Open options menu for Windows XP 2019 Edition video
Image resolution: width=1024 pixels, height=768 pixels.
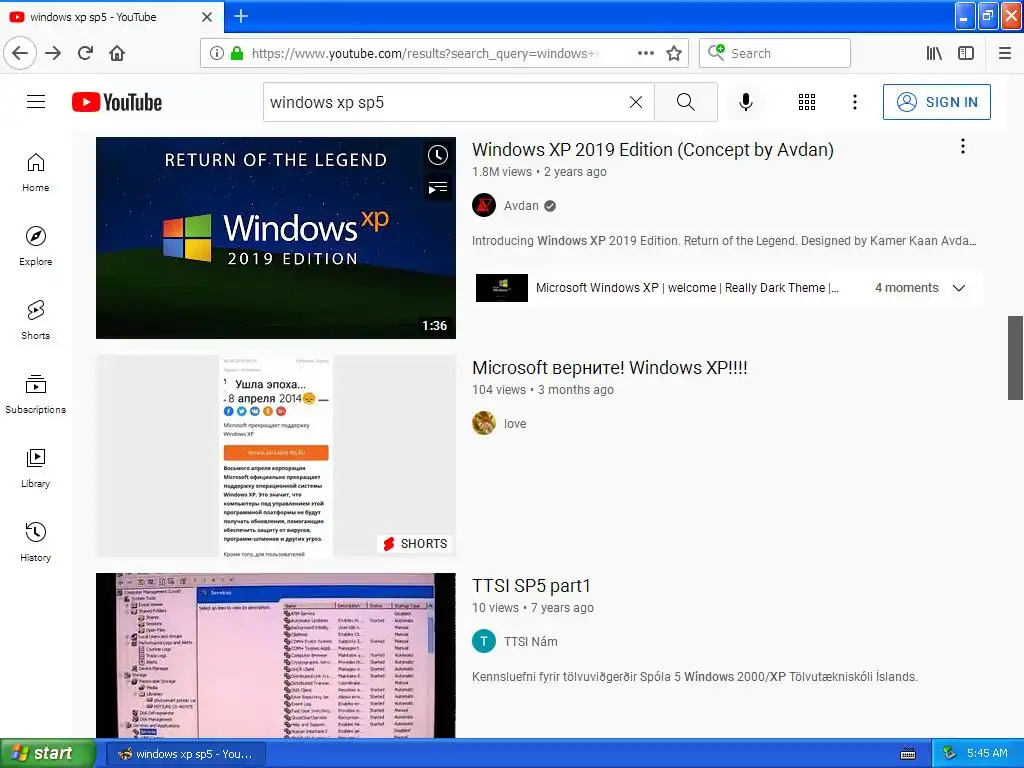pyautogui.click(x=963, y=146)
